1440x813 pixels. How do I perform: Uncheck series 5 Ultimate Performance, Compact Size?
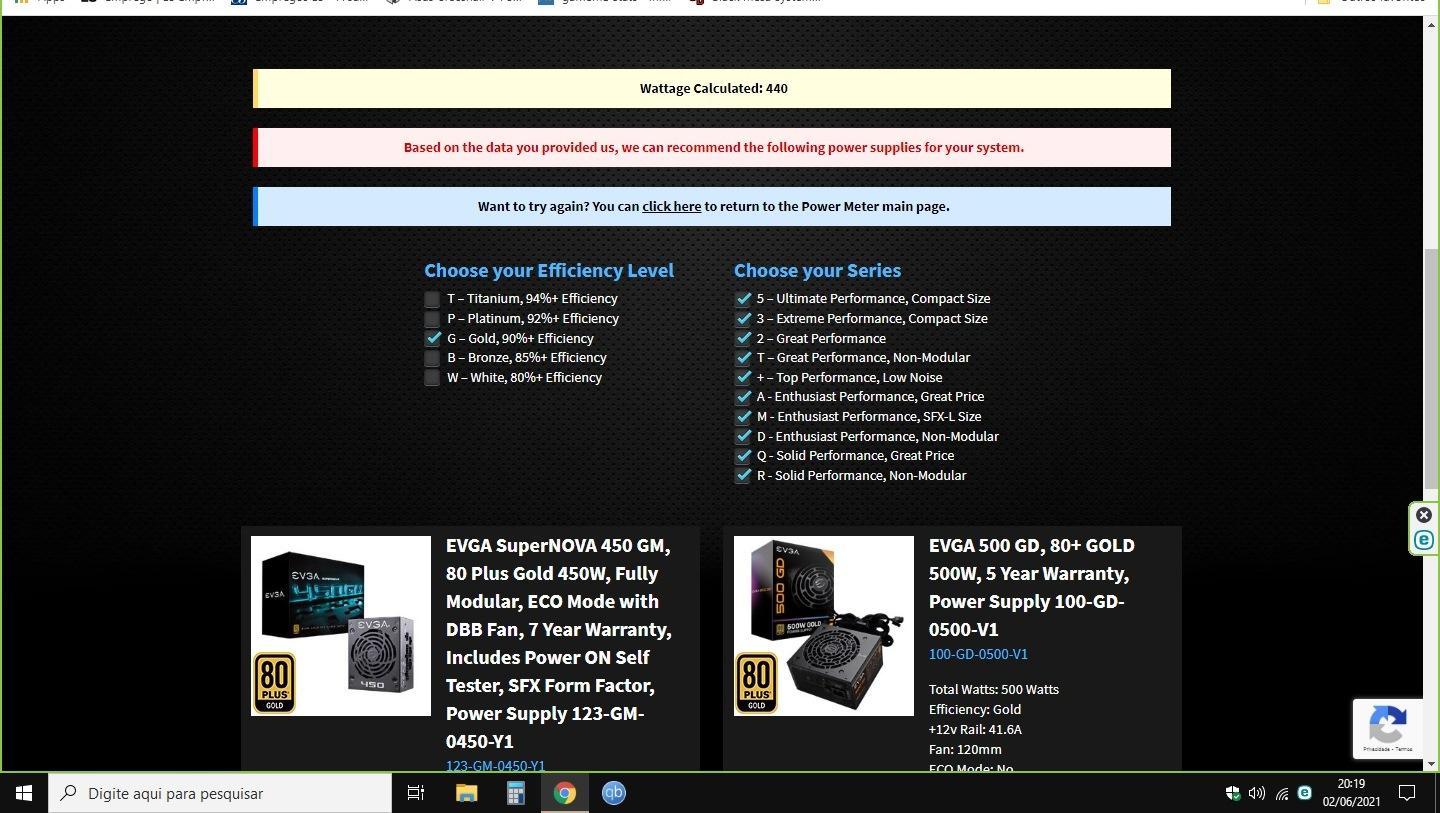tap(743, 299)
